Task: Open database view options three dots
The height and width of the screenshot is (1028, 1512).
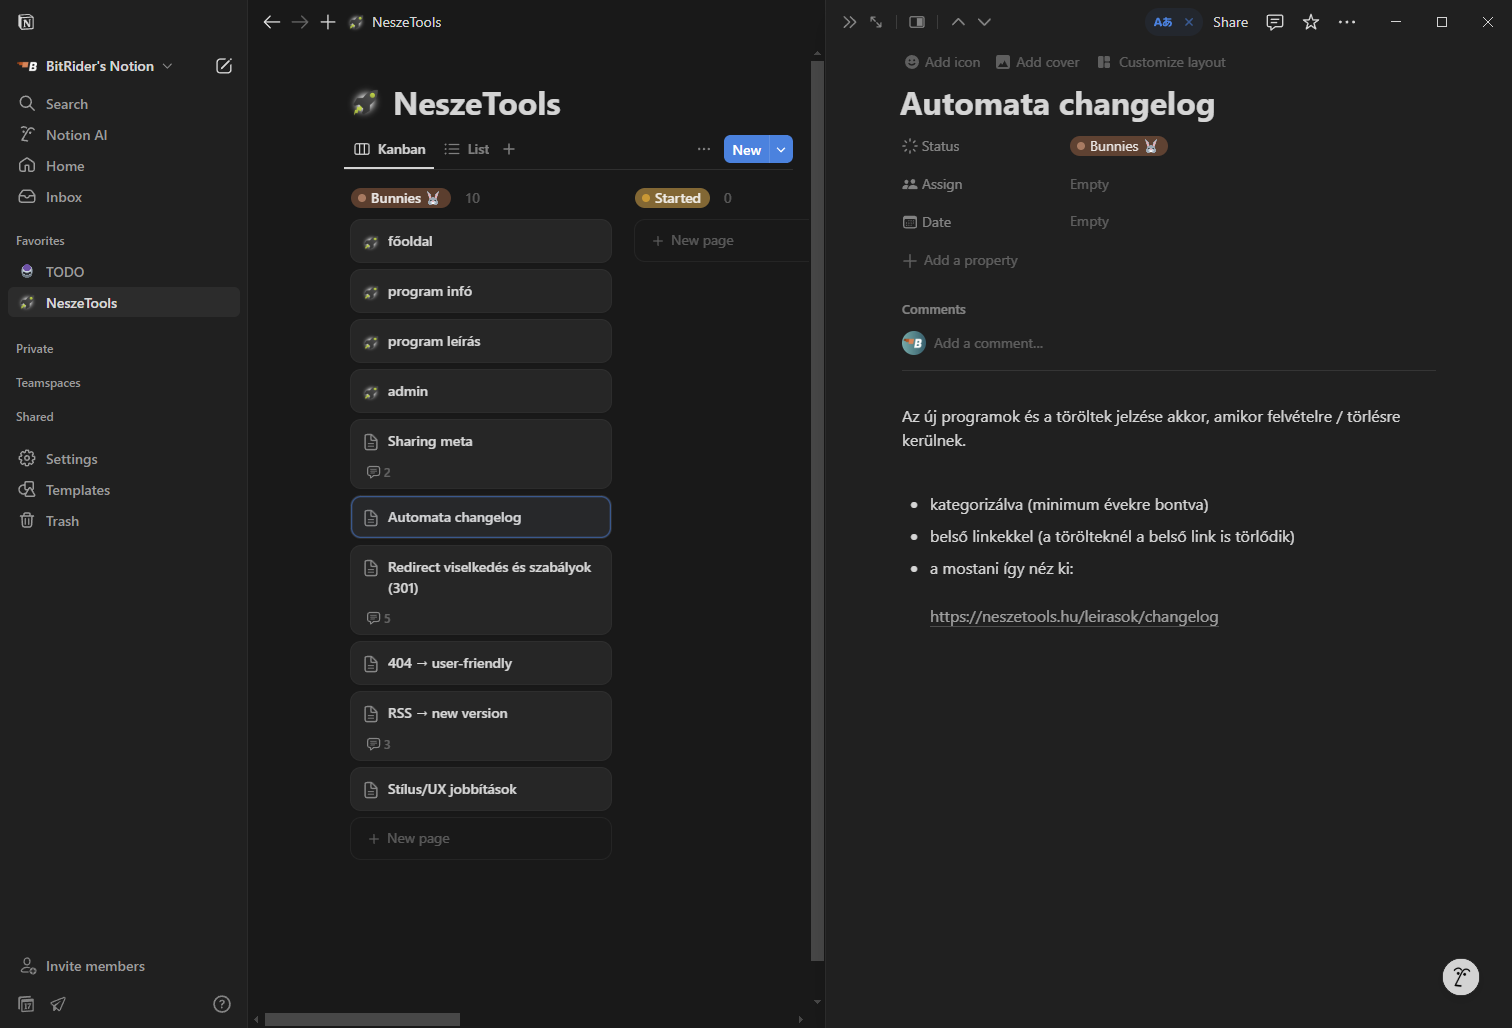Action: point(704,149)
